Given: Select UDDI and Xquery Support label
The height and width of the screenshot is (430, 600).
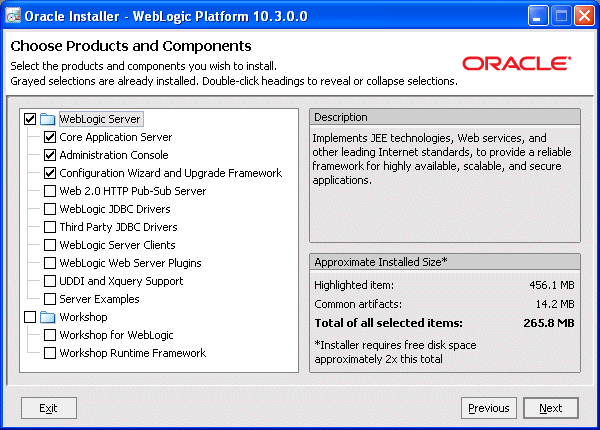Looking at the screenshot, I should pyautogui.click(x=121, y=281).
